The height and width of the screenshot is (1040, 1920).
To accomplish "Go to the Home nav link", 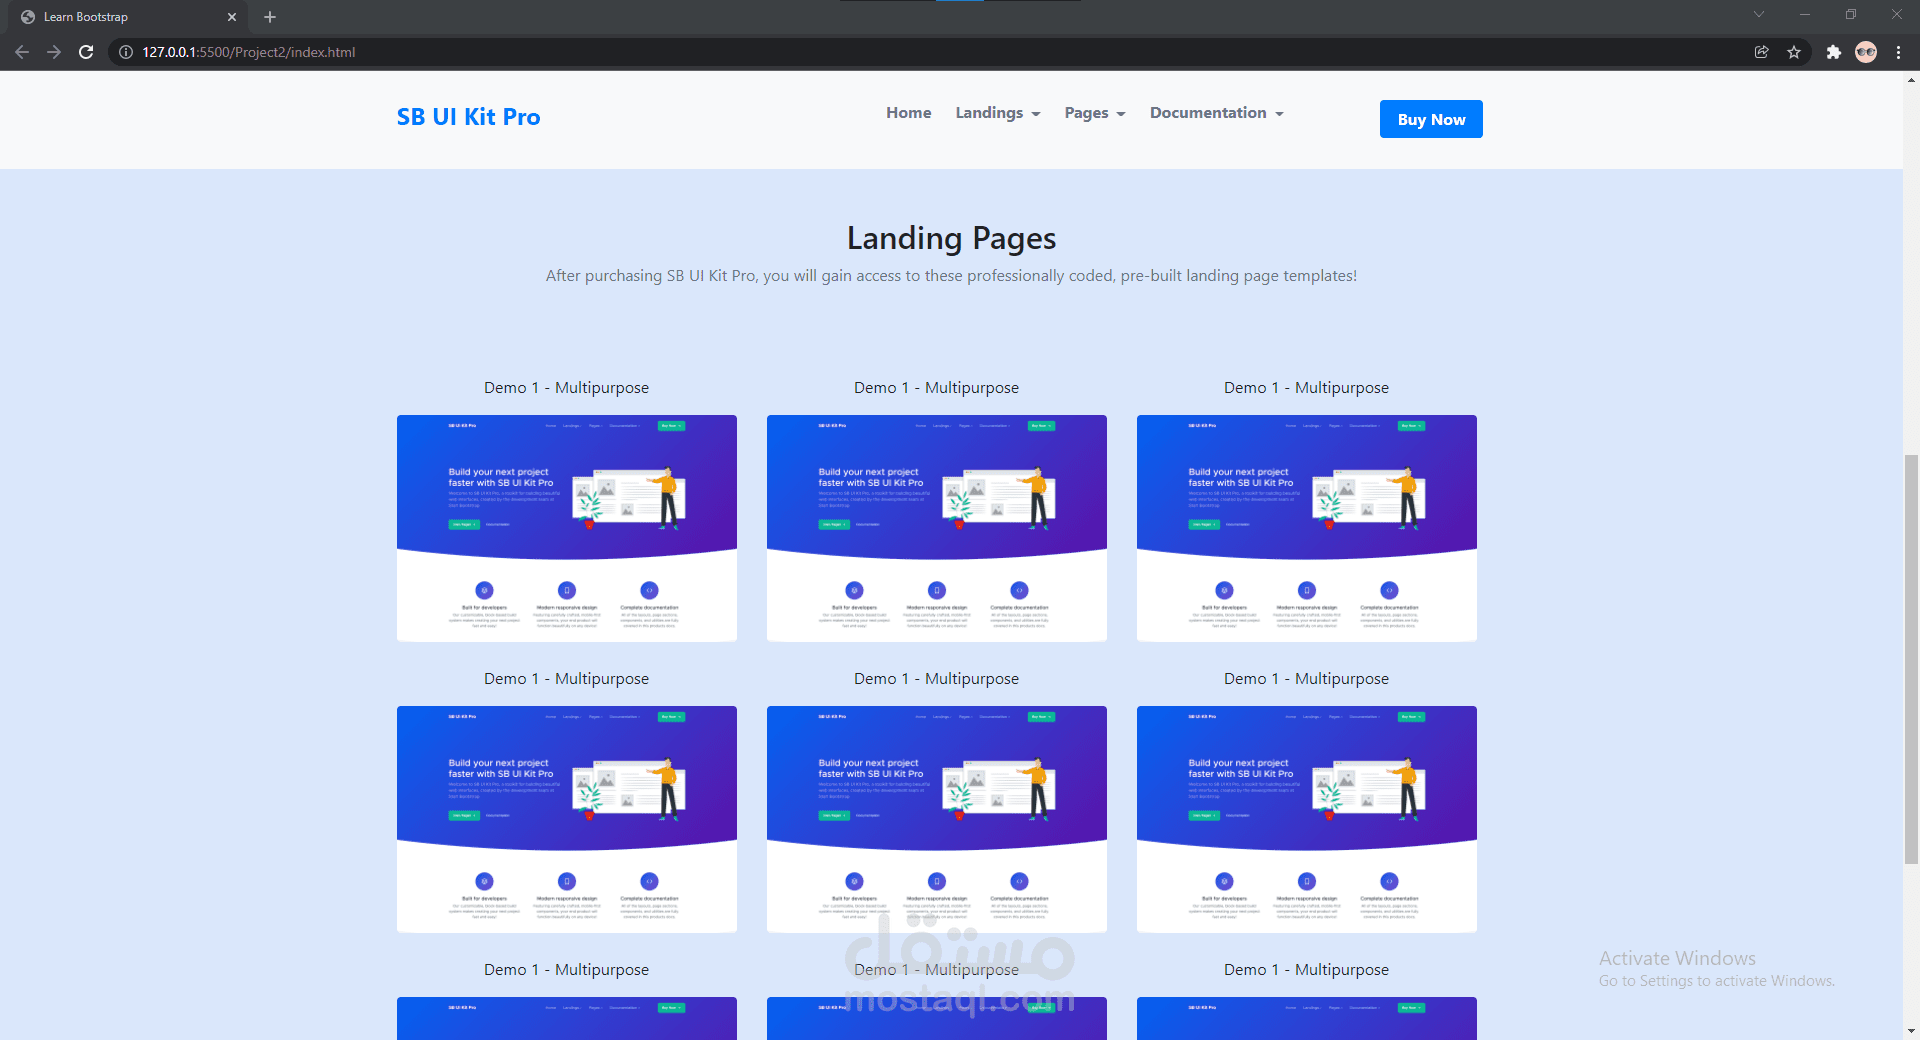I will [x=908, y=113].
